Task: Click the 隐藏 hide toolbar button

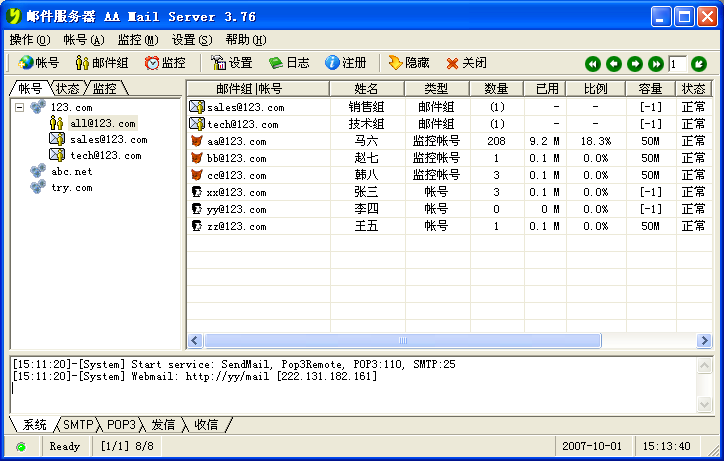Action: point(409,63)
